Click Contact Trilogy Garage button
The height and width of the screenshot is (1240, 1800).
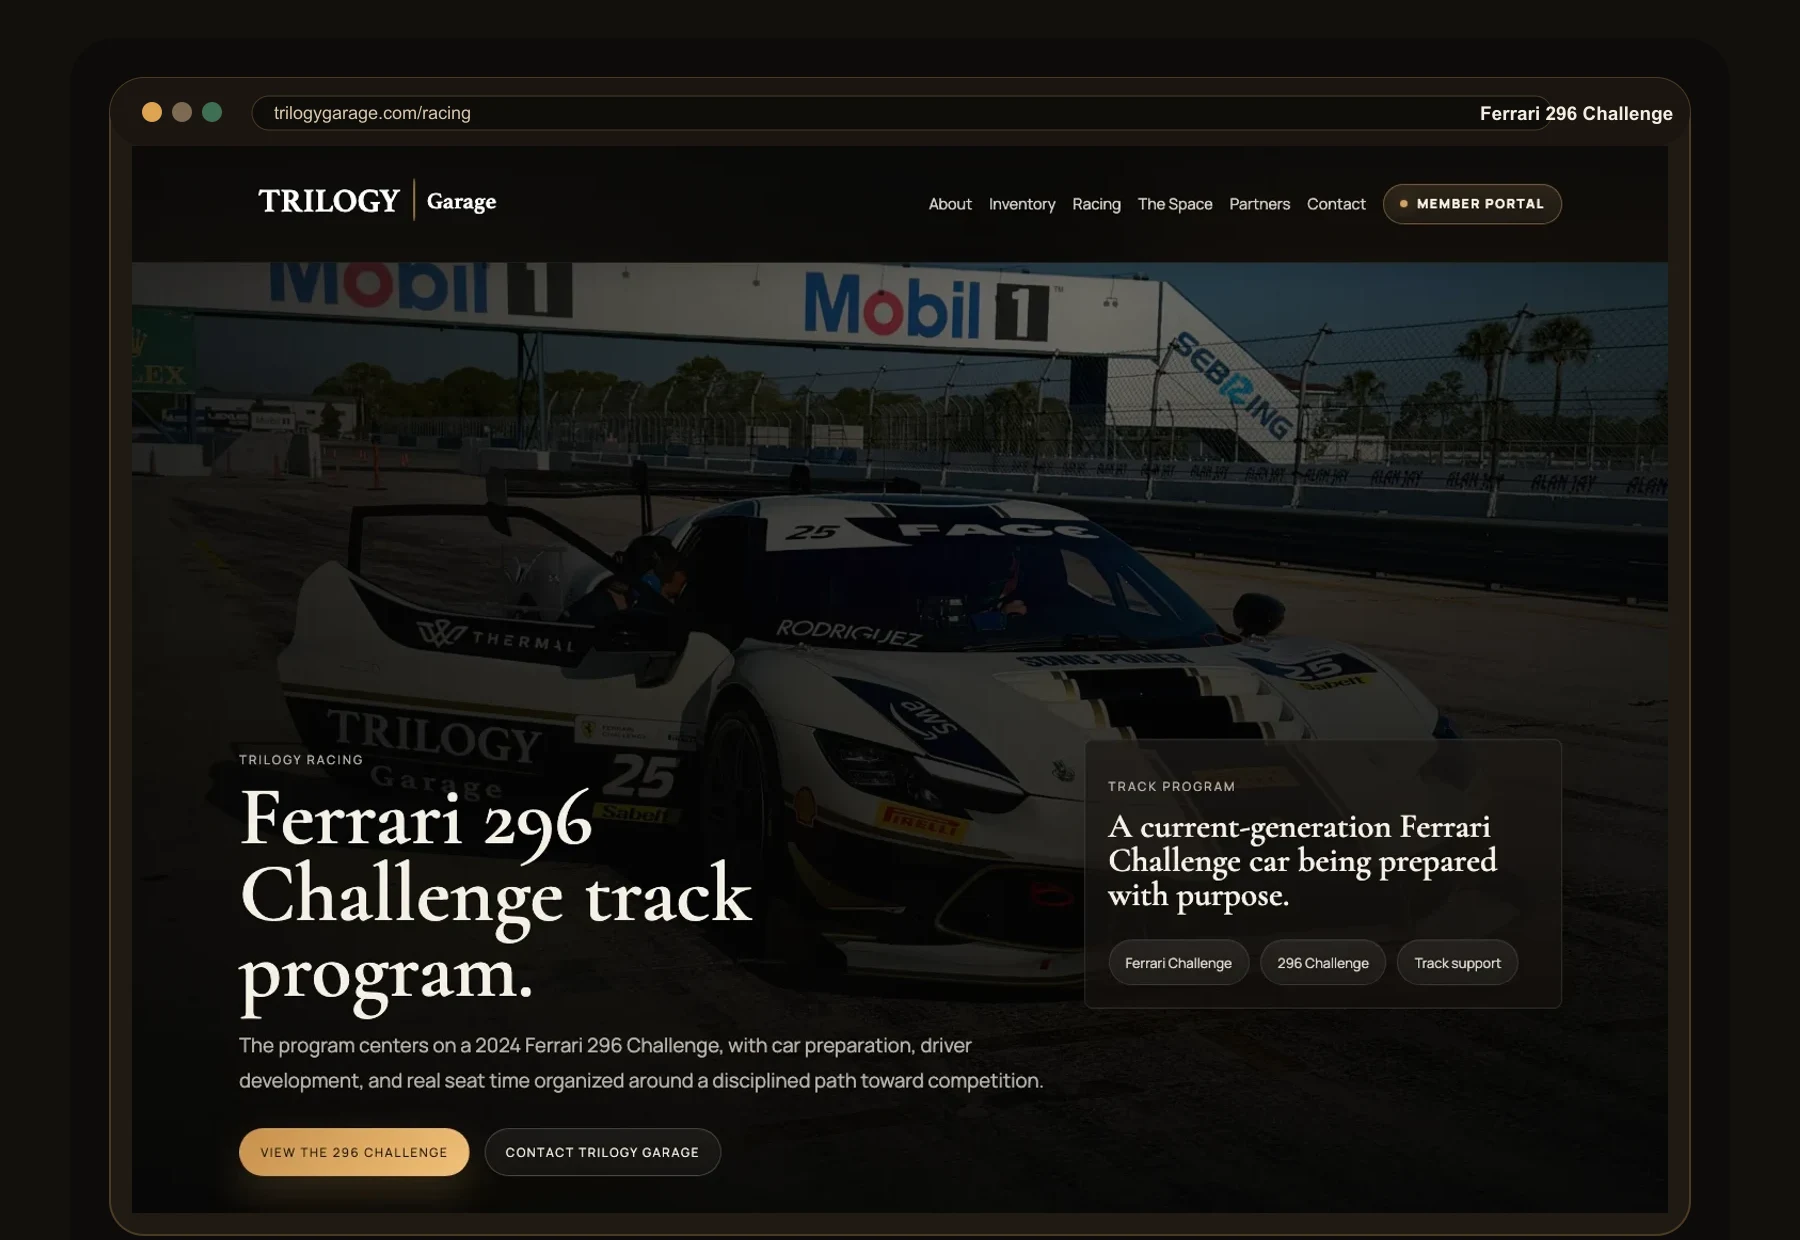point(602,1152)
